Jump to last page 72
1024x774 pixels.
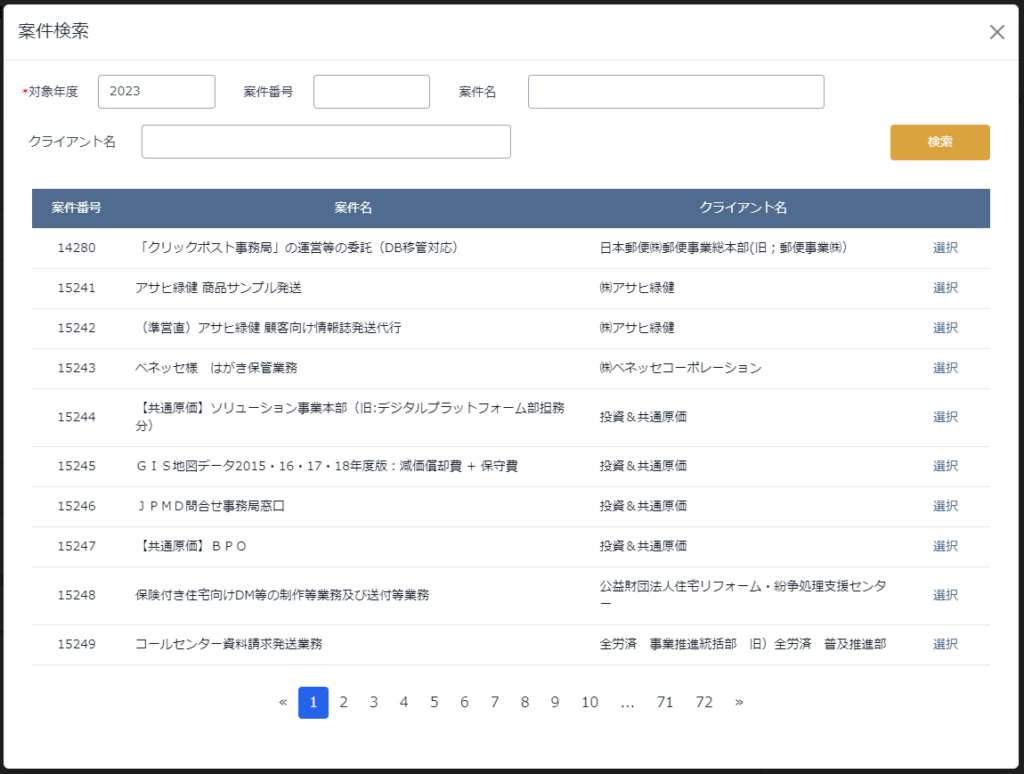pyautogui.click(x=704, y=702)
